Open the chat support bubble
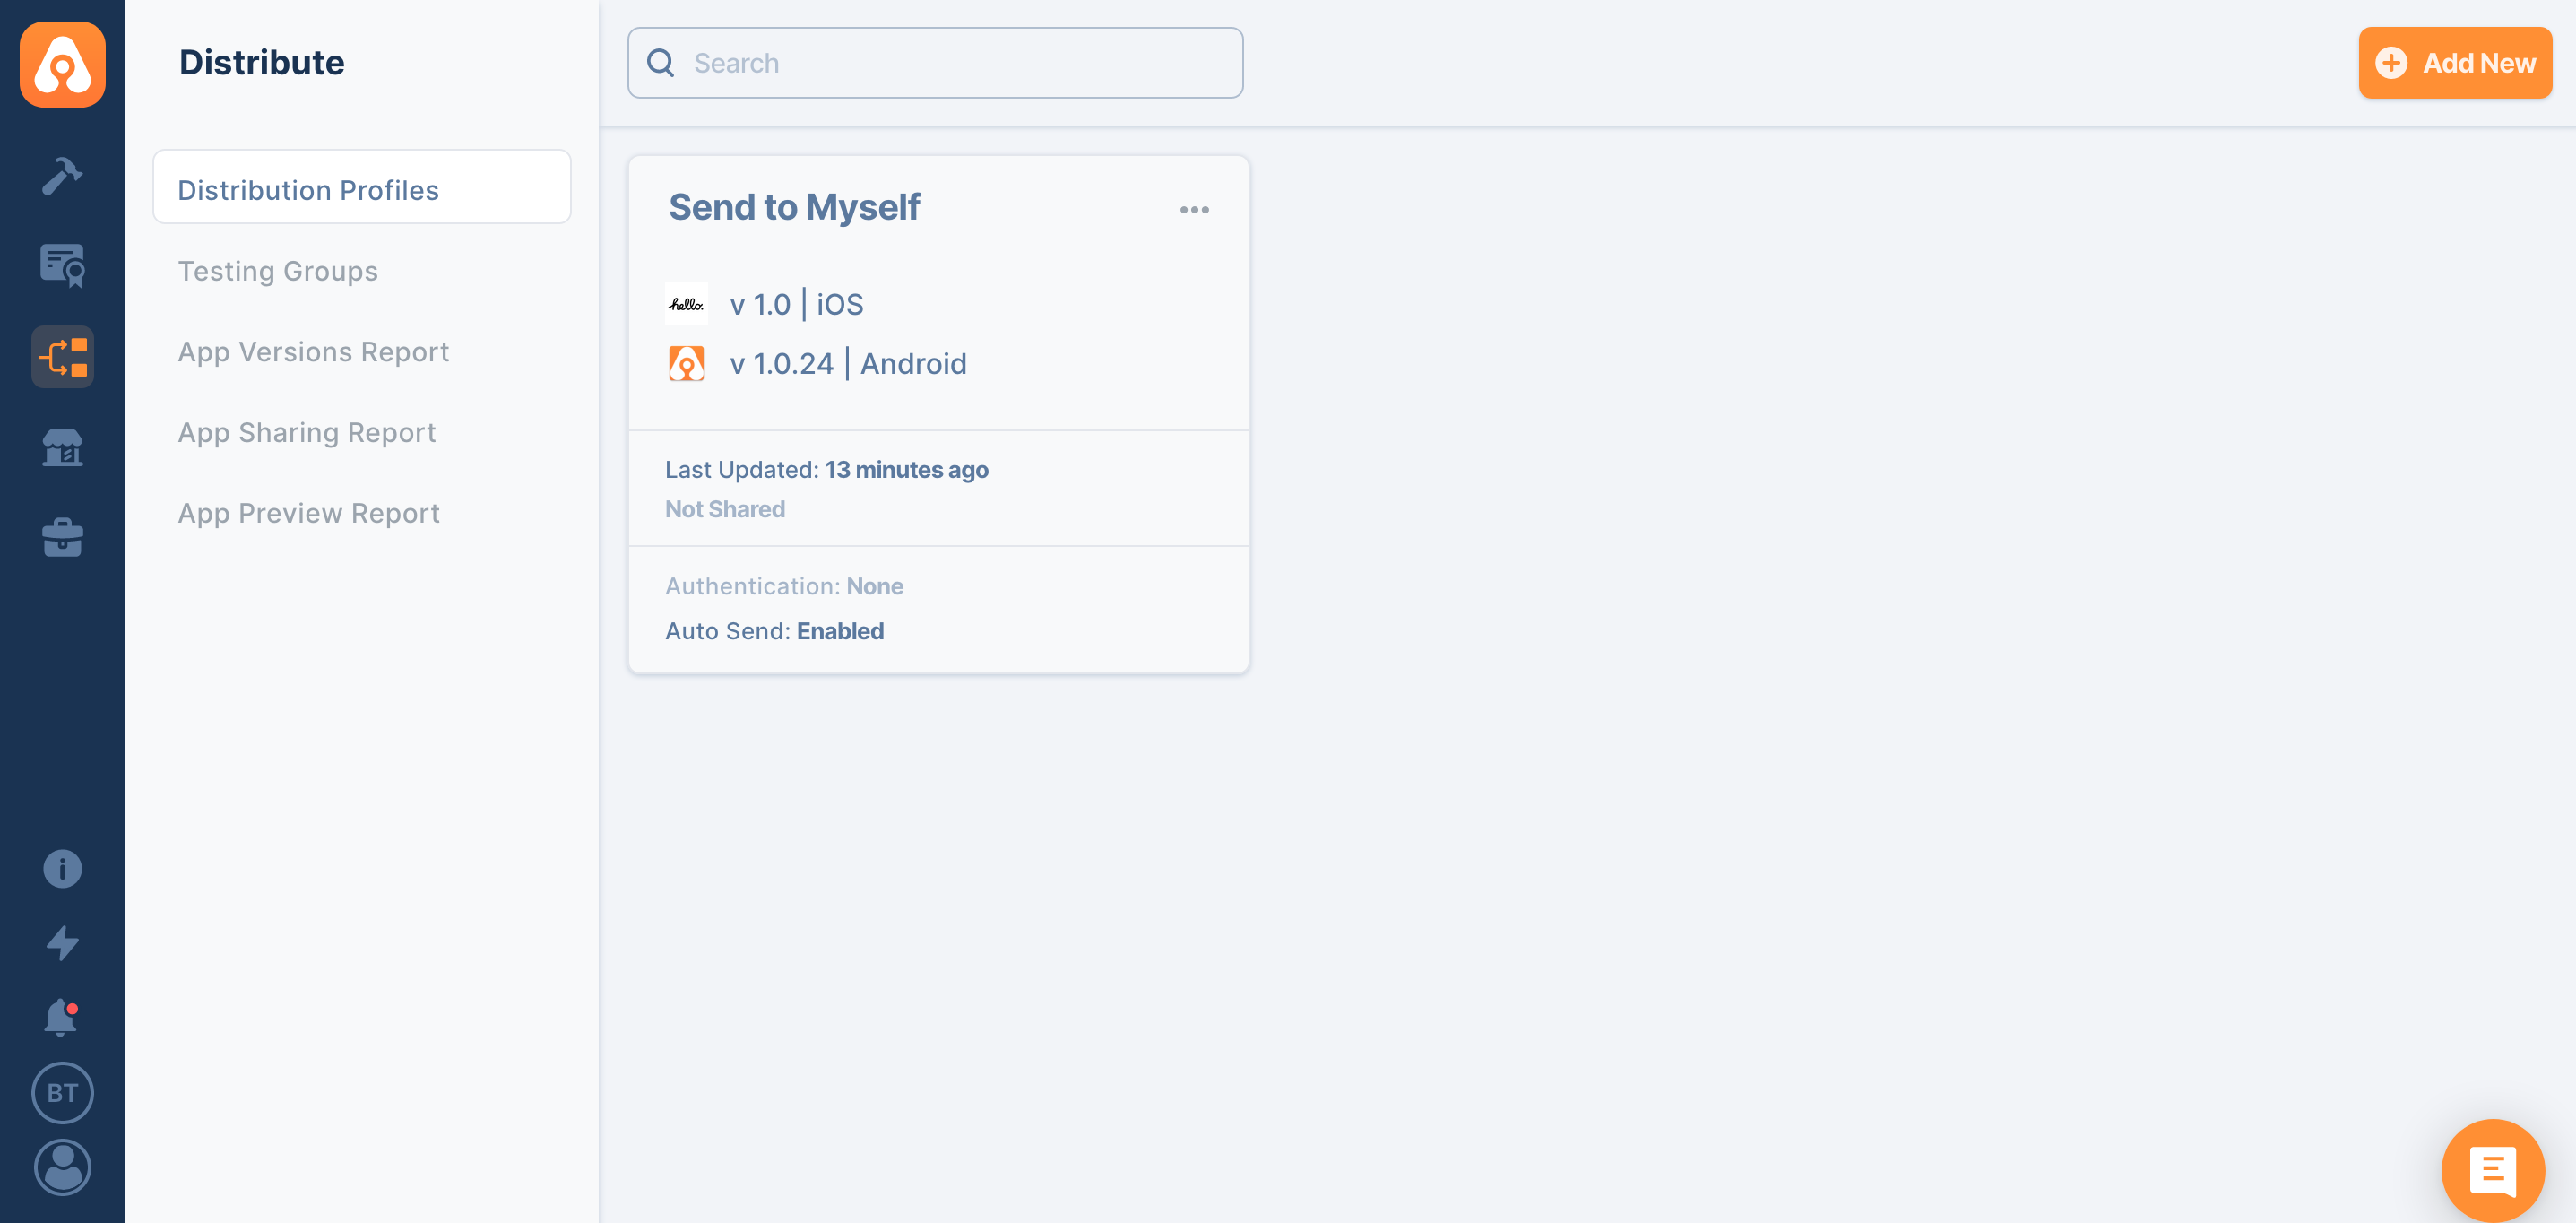Screen dimensions: 2576x1223 click(2492, 1170)
